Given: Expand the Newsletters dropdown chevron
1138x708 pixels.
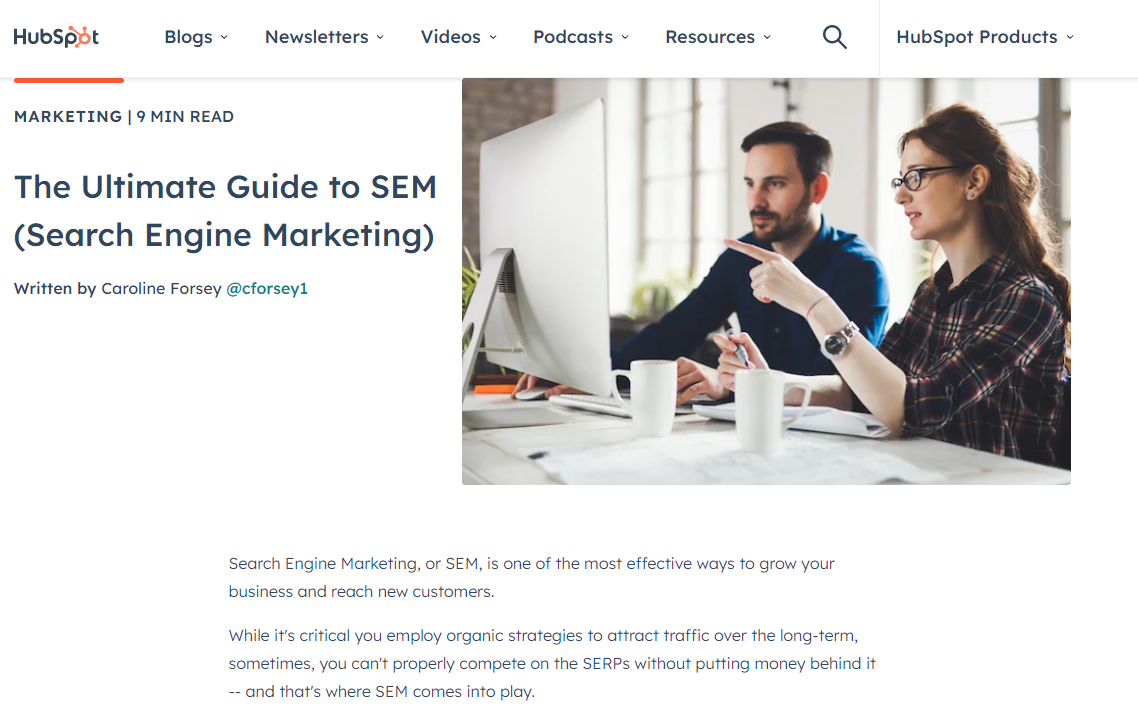Looking at the screenshot, I should pyautogui.click(x=380, y=37).
